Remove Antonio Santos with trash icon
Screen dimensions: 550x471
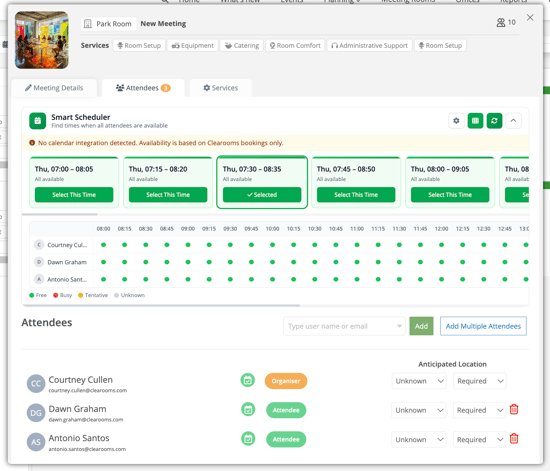(x=514, y=439)
